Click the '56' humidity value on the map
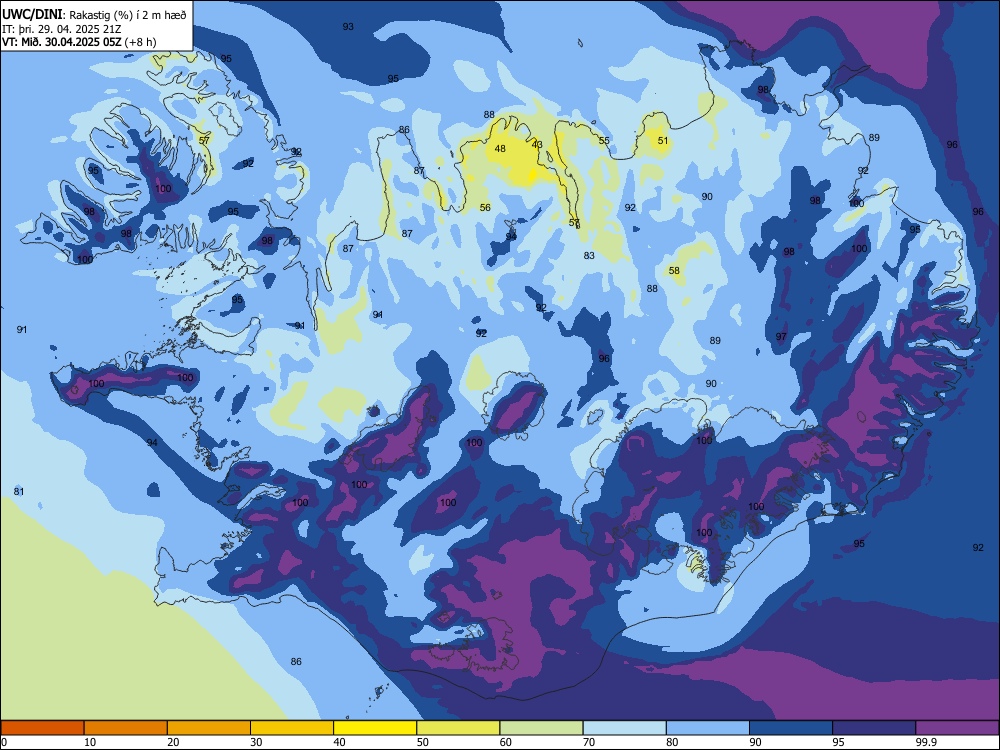 (x=485, y=207)
